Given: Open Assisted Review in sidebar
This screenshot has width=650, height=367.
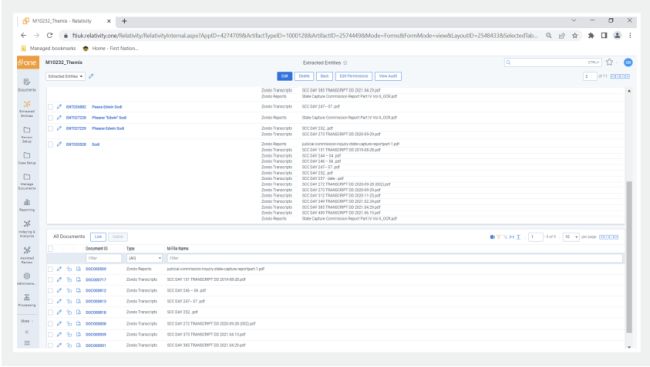Looking at the screenshot, I should (27, 255).
